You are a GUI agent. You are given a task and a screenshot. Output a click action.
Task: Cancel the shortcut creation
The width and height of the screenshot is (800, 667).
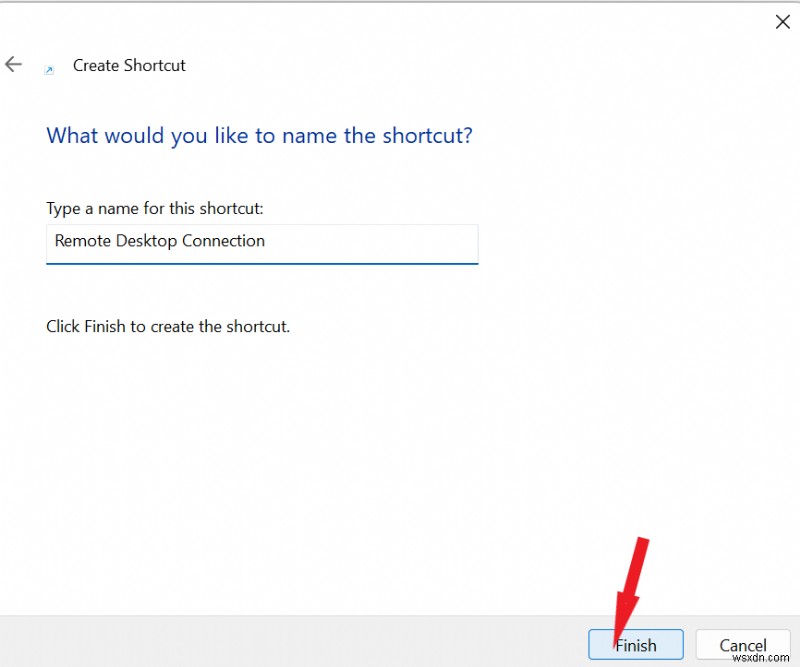point(743,645)
